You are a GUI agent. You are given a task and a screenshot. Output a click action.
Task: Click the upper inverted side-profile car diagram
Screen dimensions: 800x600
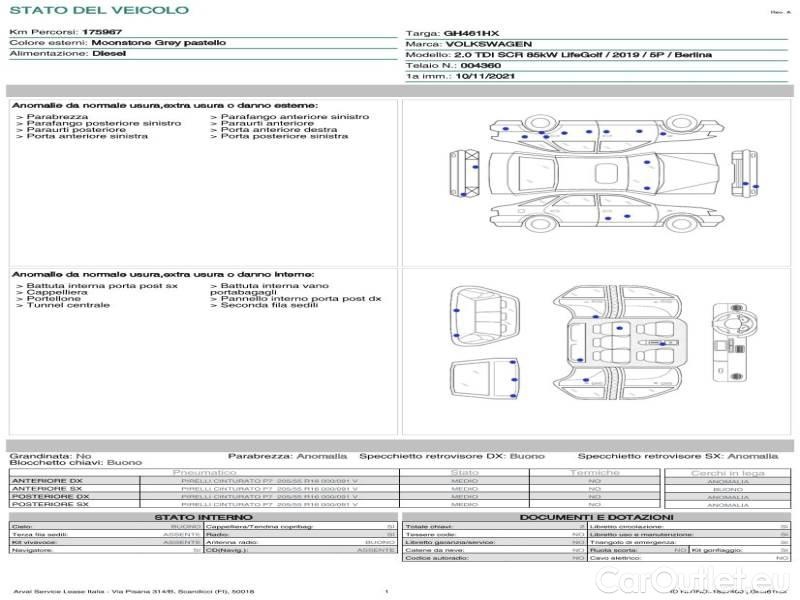[606, 134]
